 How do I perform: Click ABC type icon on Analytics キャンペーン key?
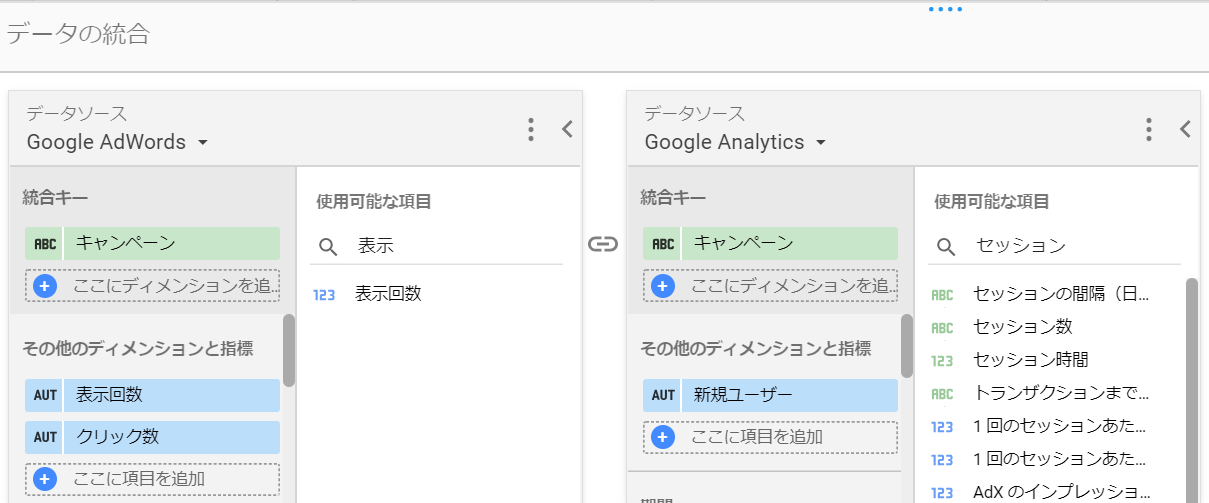point(663,243)
